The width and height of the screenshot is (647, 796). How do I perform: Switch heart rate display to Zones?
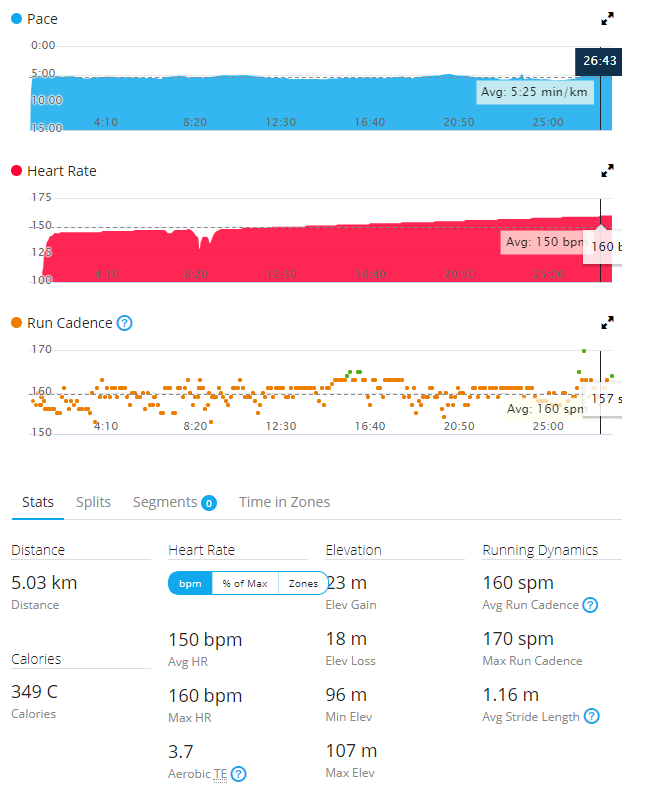click(303, 584)
